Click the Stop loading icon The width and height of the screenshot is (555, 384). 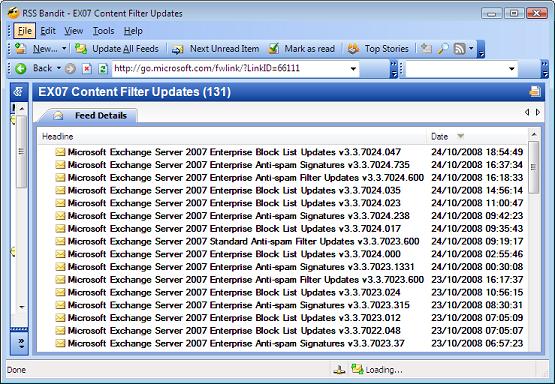click(87, 68)
